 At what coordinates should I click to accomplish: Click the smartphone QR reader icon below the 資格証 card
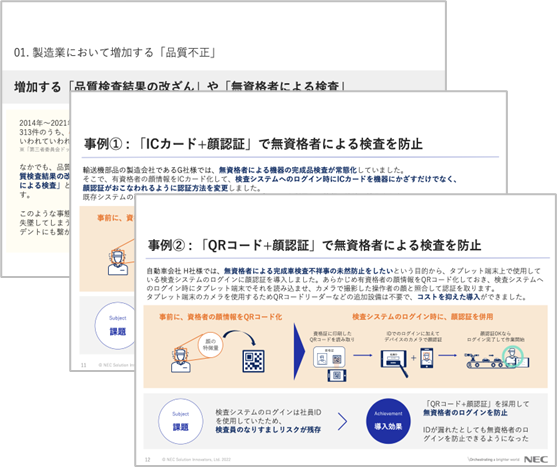pyautogui.click(x=337, y=375)
